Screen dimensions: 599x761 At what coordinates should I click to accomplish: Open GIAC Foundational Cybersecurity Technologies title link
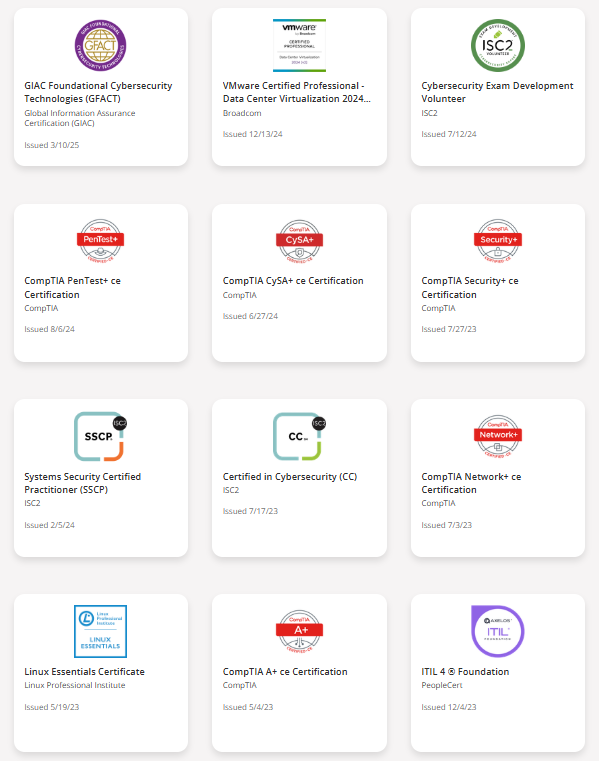tap(98, 92)
